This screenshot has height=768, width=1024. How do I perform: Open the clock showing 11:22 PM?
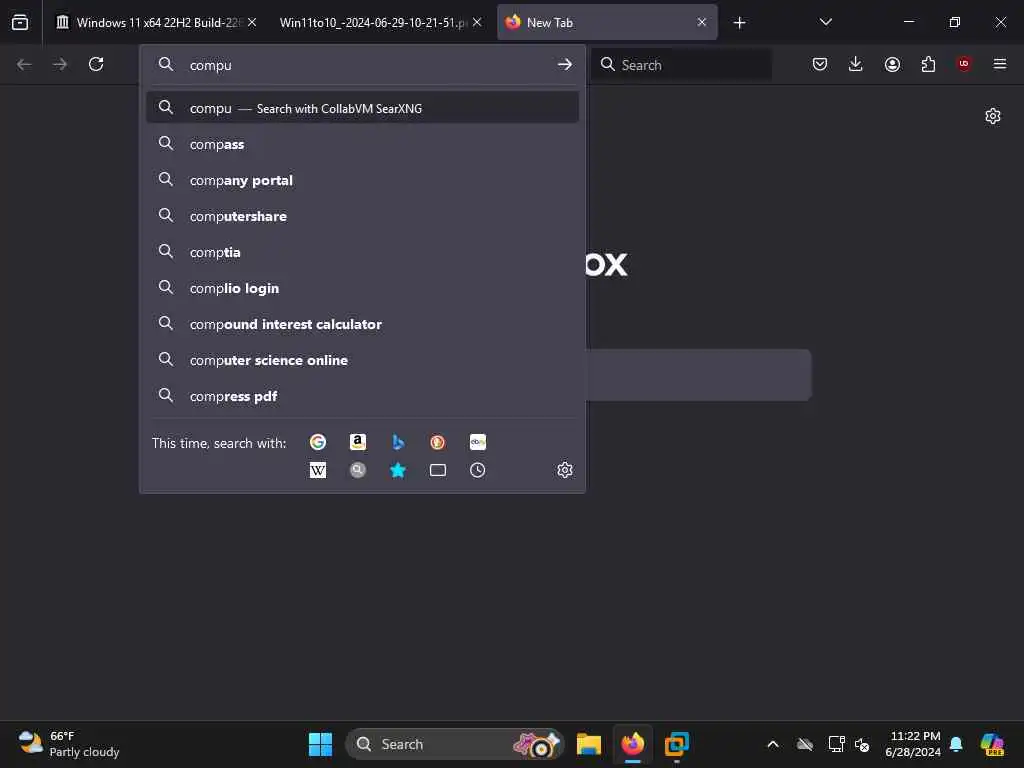tap(912, 744)
